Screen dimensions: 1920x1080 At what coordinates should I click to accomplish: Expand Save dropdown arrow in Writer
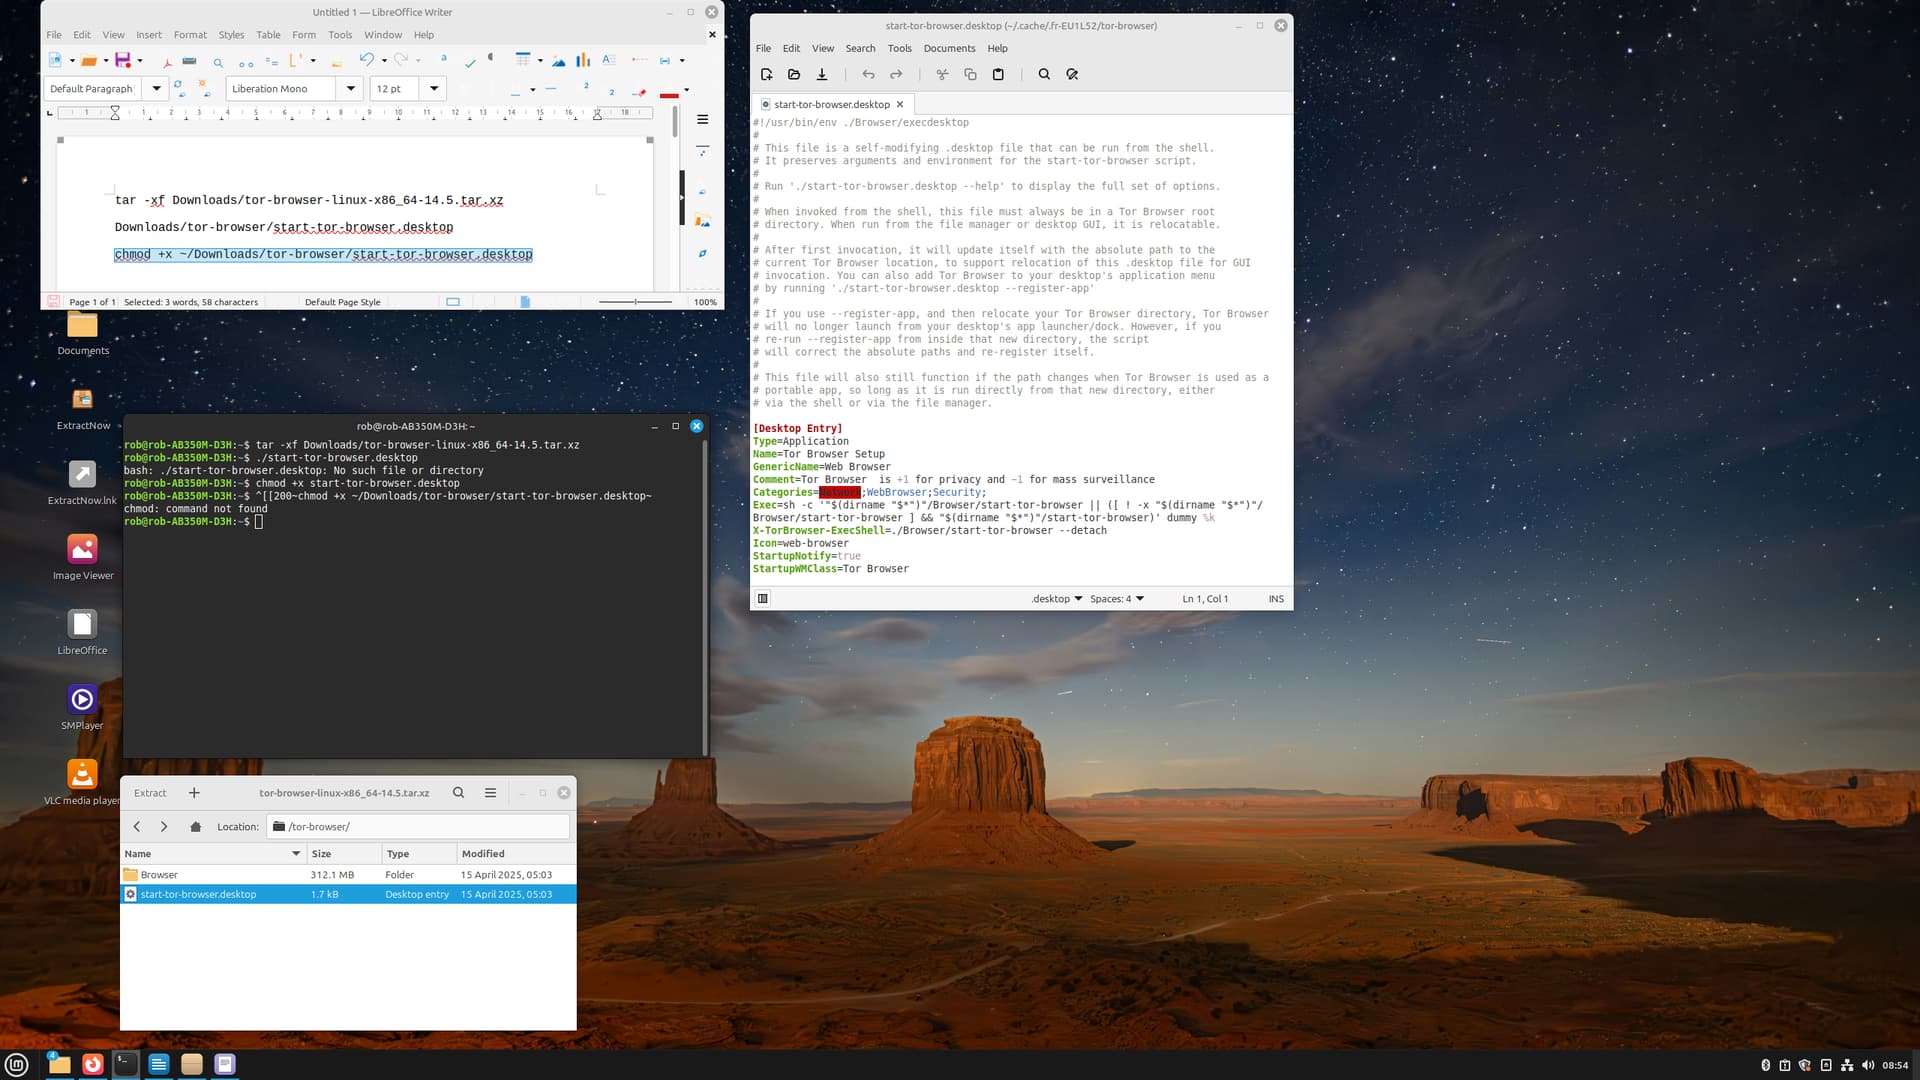tap(140, 61)
